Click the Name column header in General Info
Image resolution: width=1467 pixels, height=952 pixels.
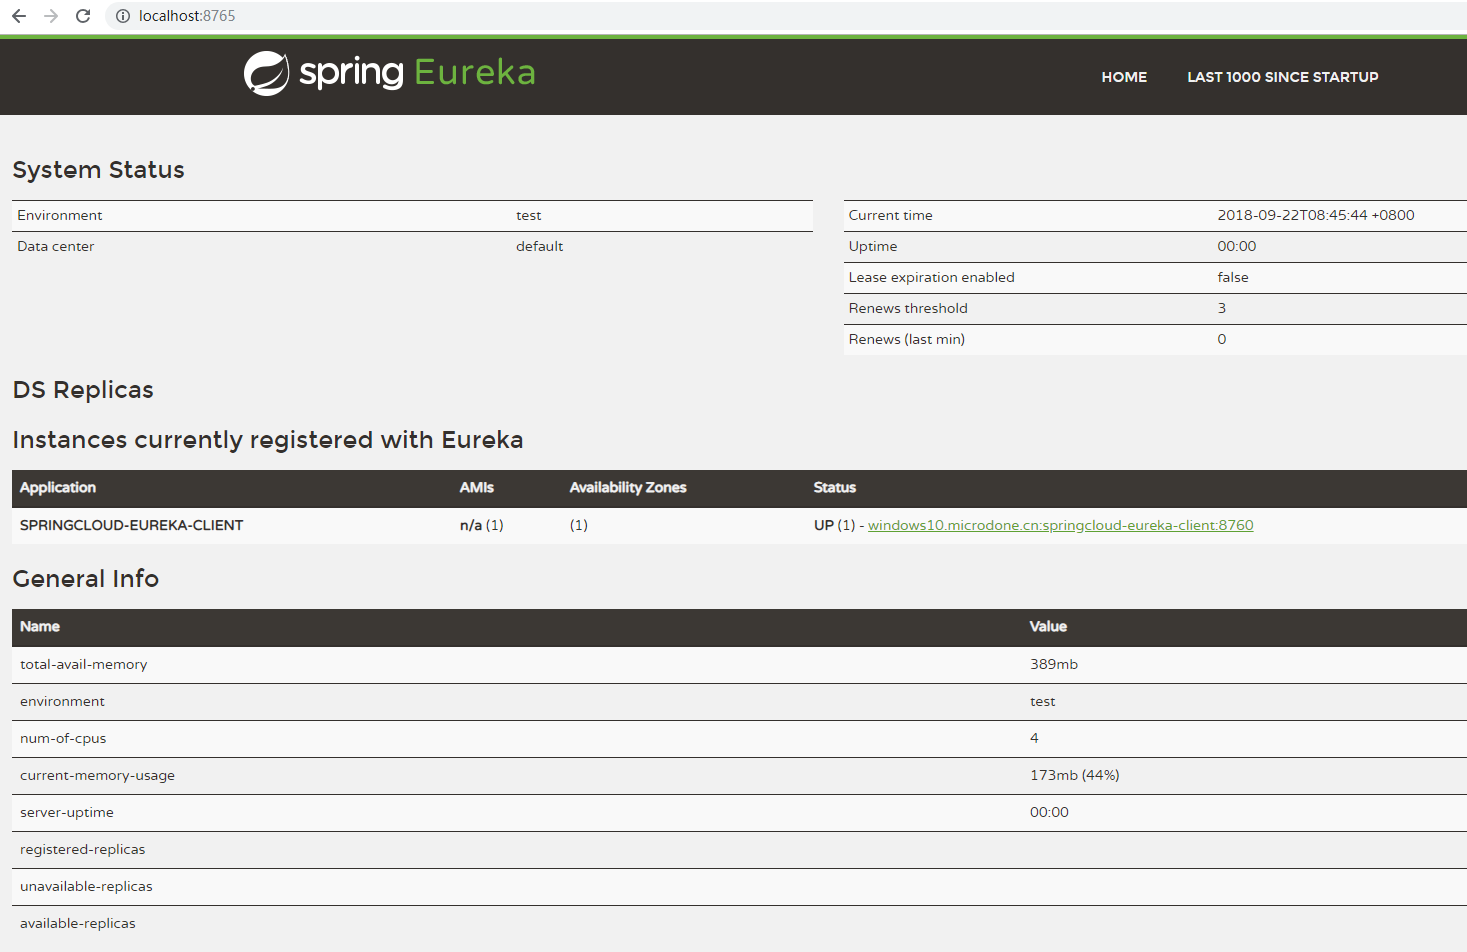(40, 626)
